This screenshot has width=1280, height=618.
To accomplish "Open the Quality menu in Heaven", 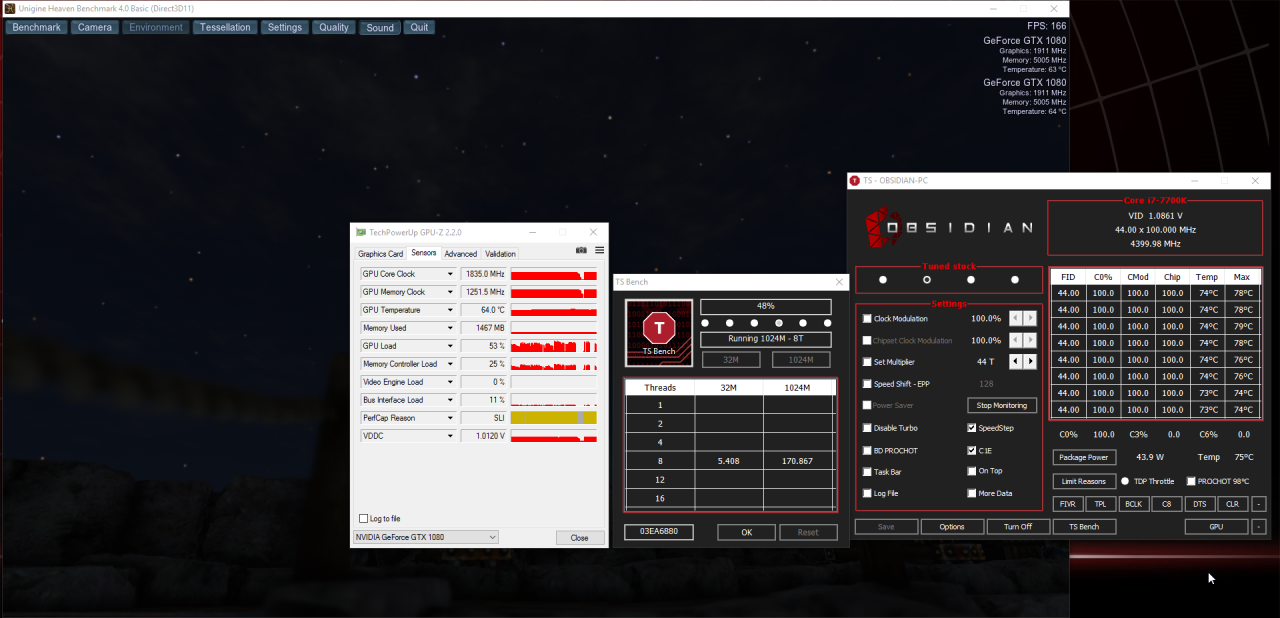I will 334,27.
